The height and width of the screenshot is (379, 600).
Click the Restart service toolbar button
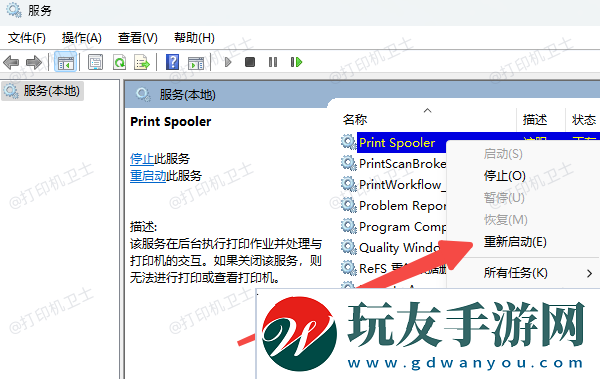296,62
